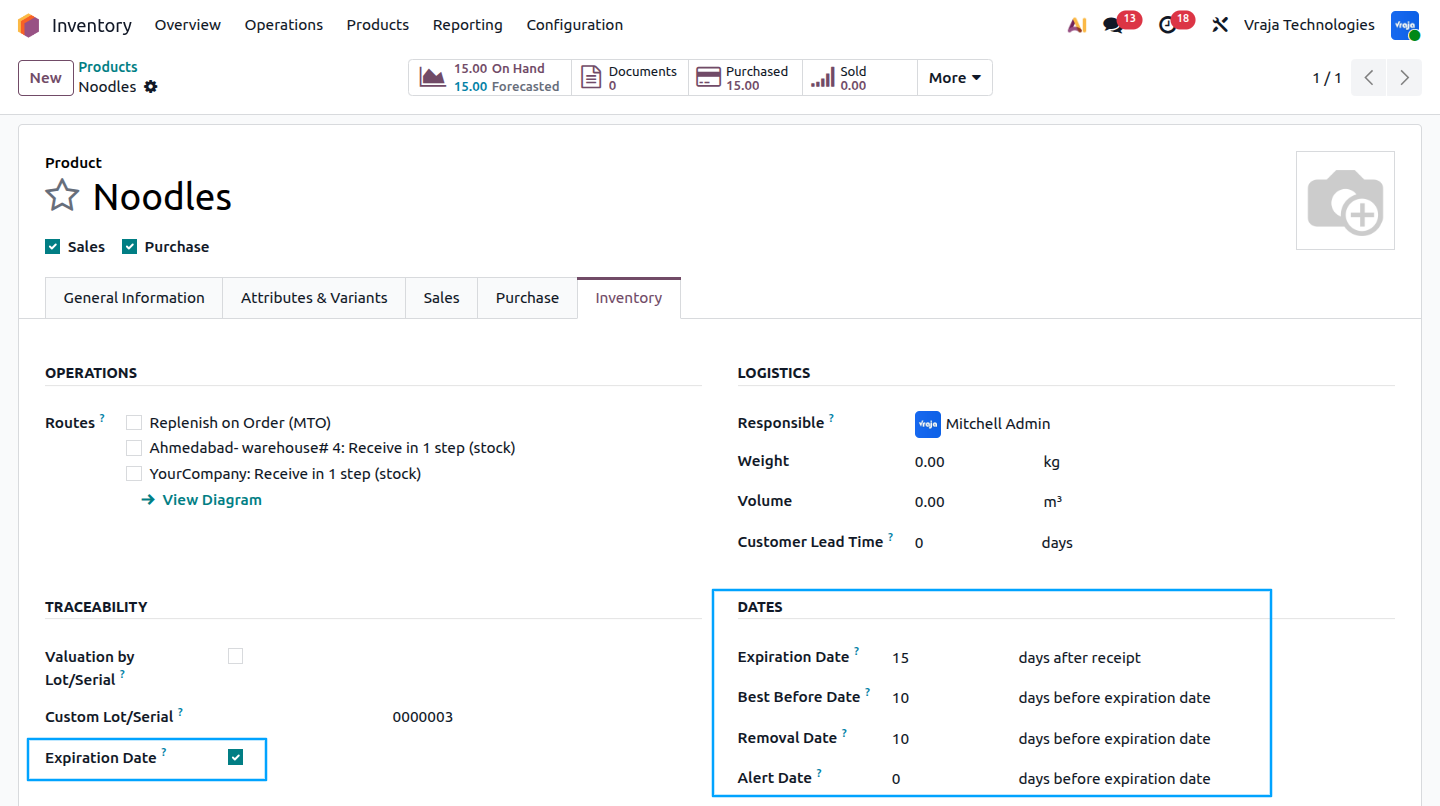Viewport: 1440px width, 806px height.
Task: Show help tooltip for Alert Date
Action: (819, 772)
